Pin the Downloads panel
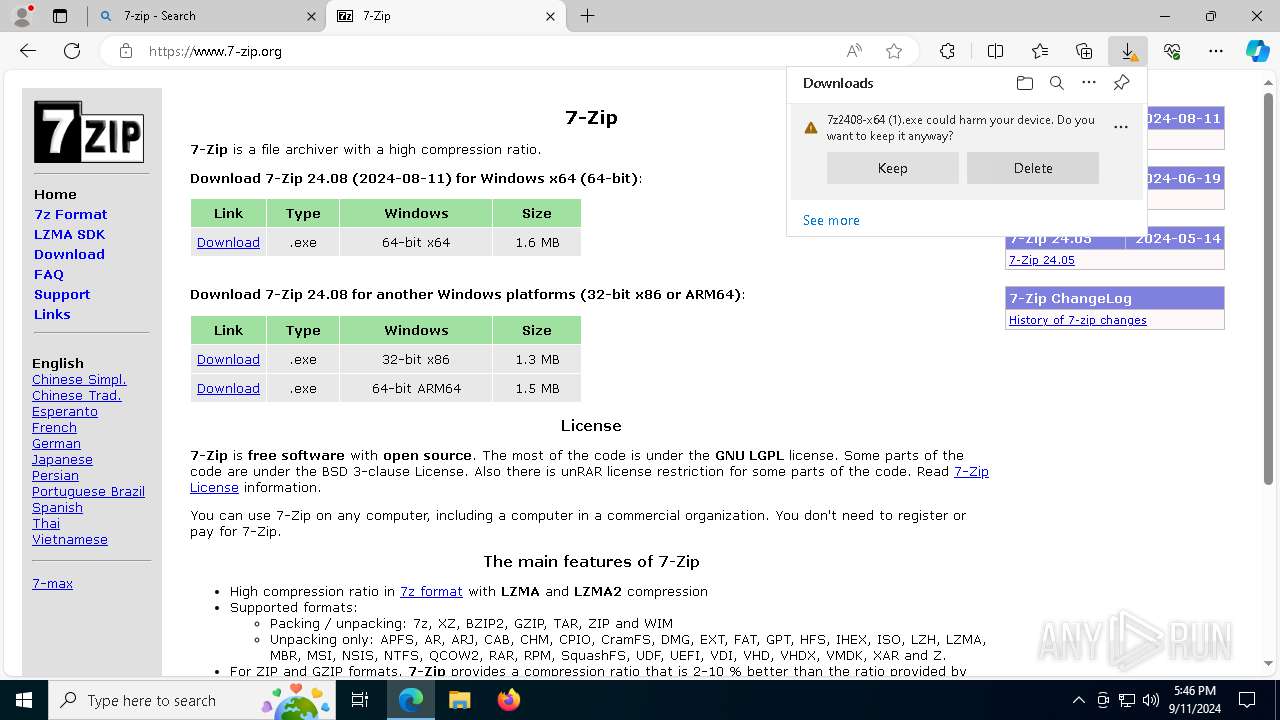Screen dimensions: 1280x720 [1121, 83]
